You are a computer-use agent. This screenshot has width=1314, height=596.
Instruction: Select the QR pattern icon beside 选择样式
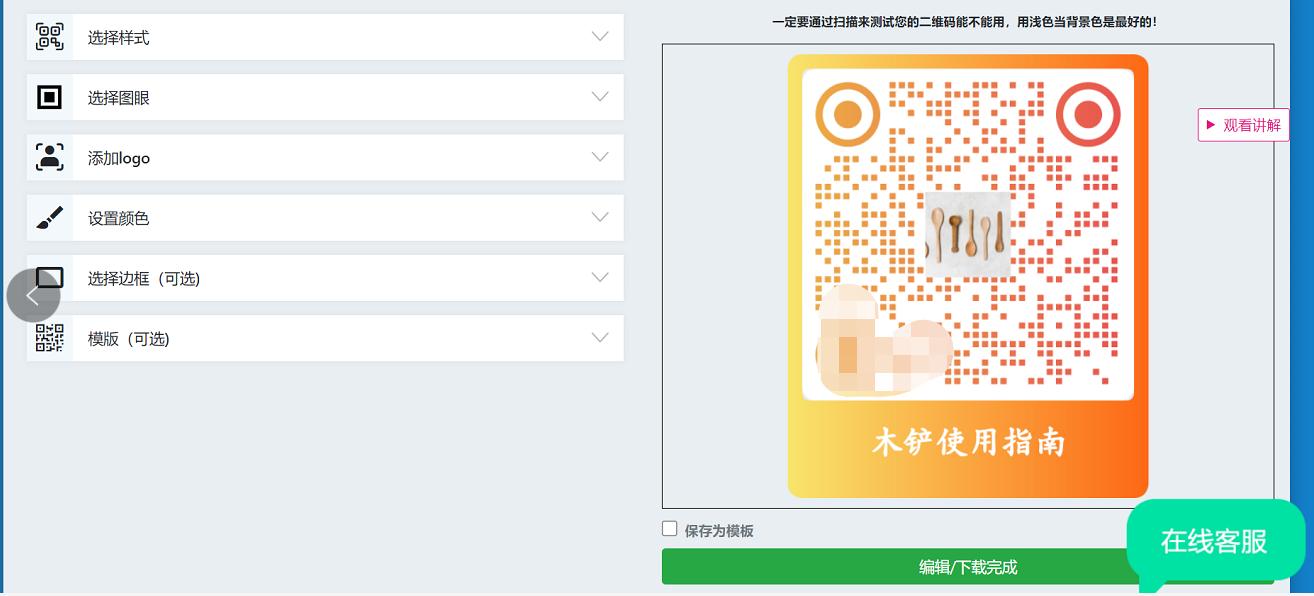point(50,37)
